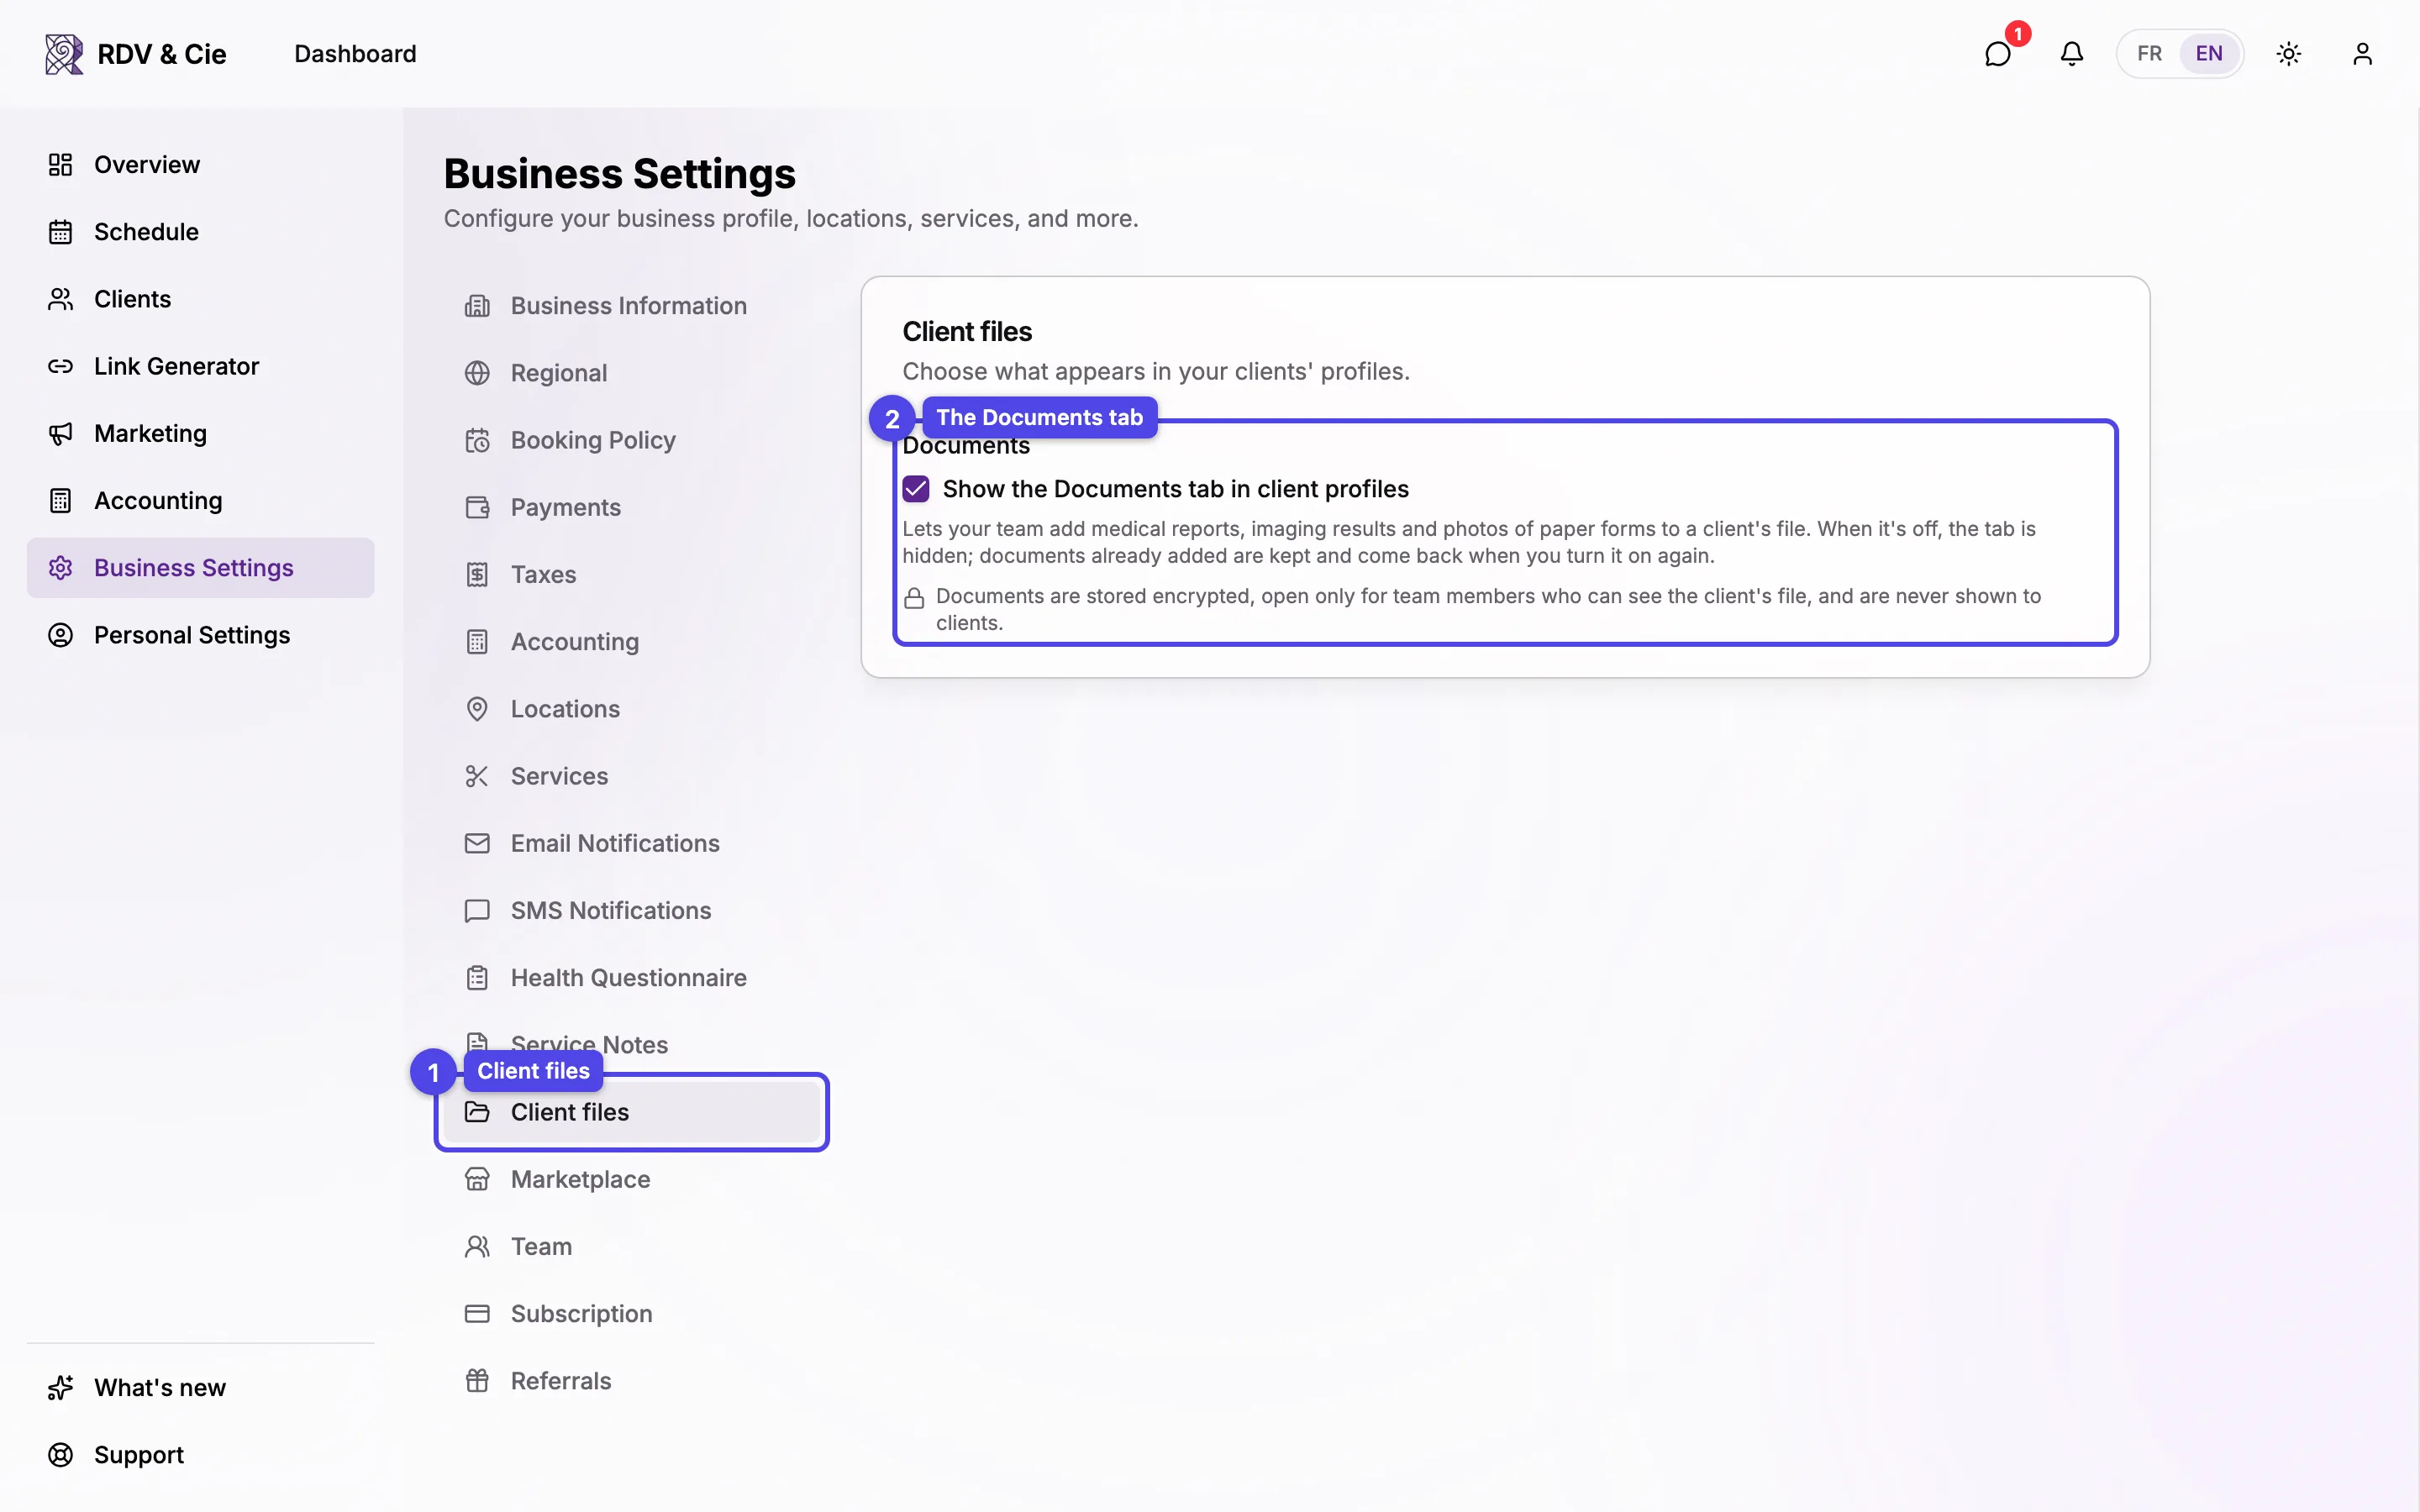Open Link Generator page
This screenshot has height=1512, width=2420.
200,366
